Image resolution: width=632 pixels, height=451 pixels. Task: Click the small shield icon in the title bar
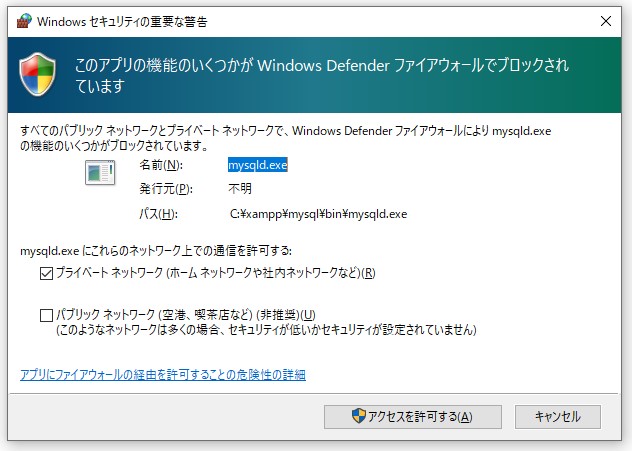[17, 19]
